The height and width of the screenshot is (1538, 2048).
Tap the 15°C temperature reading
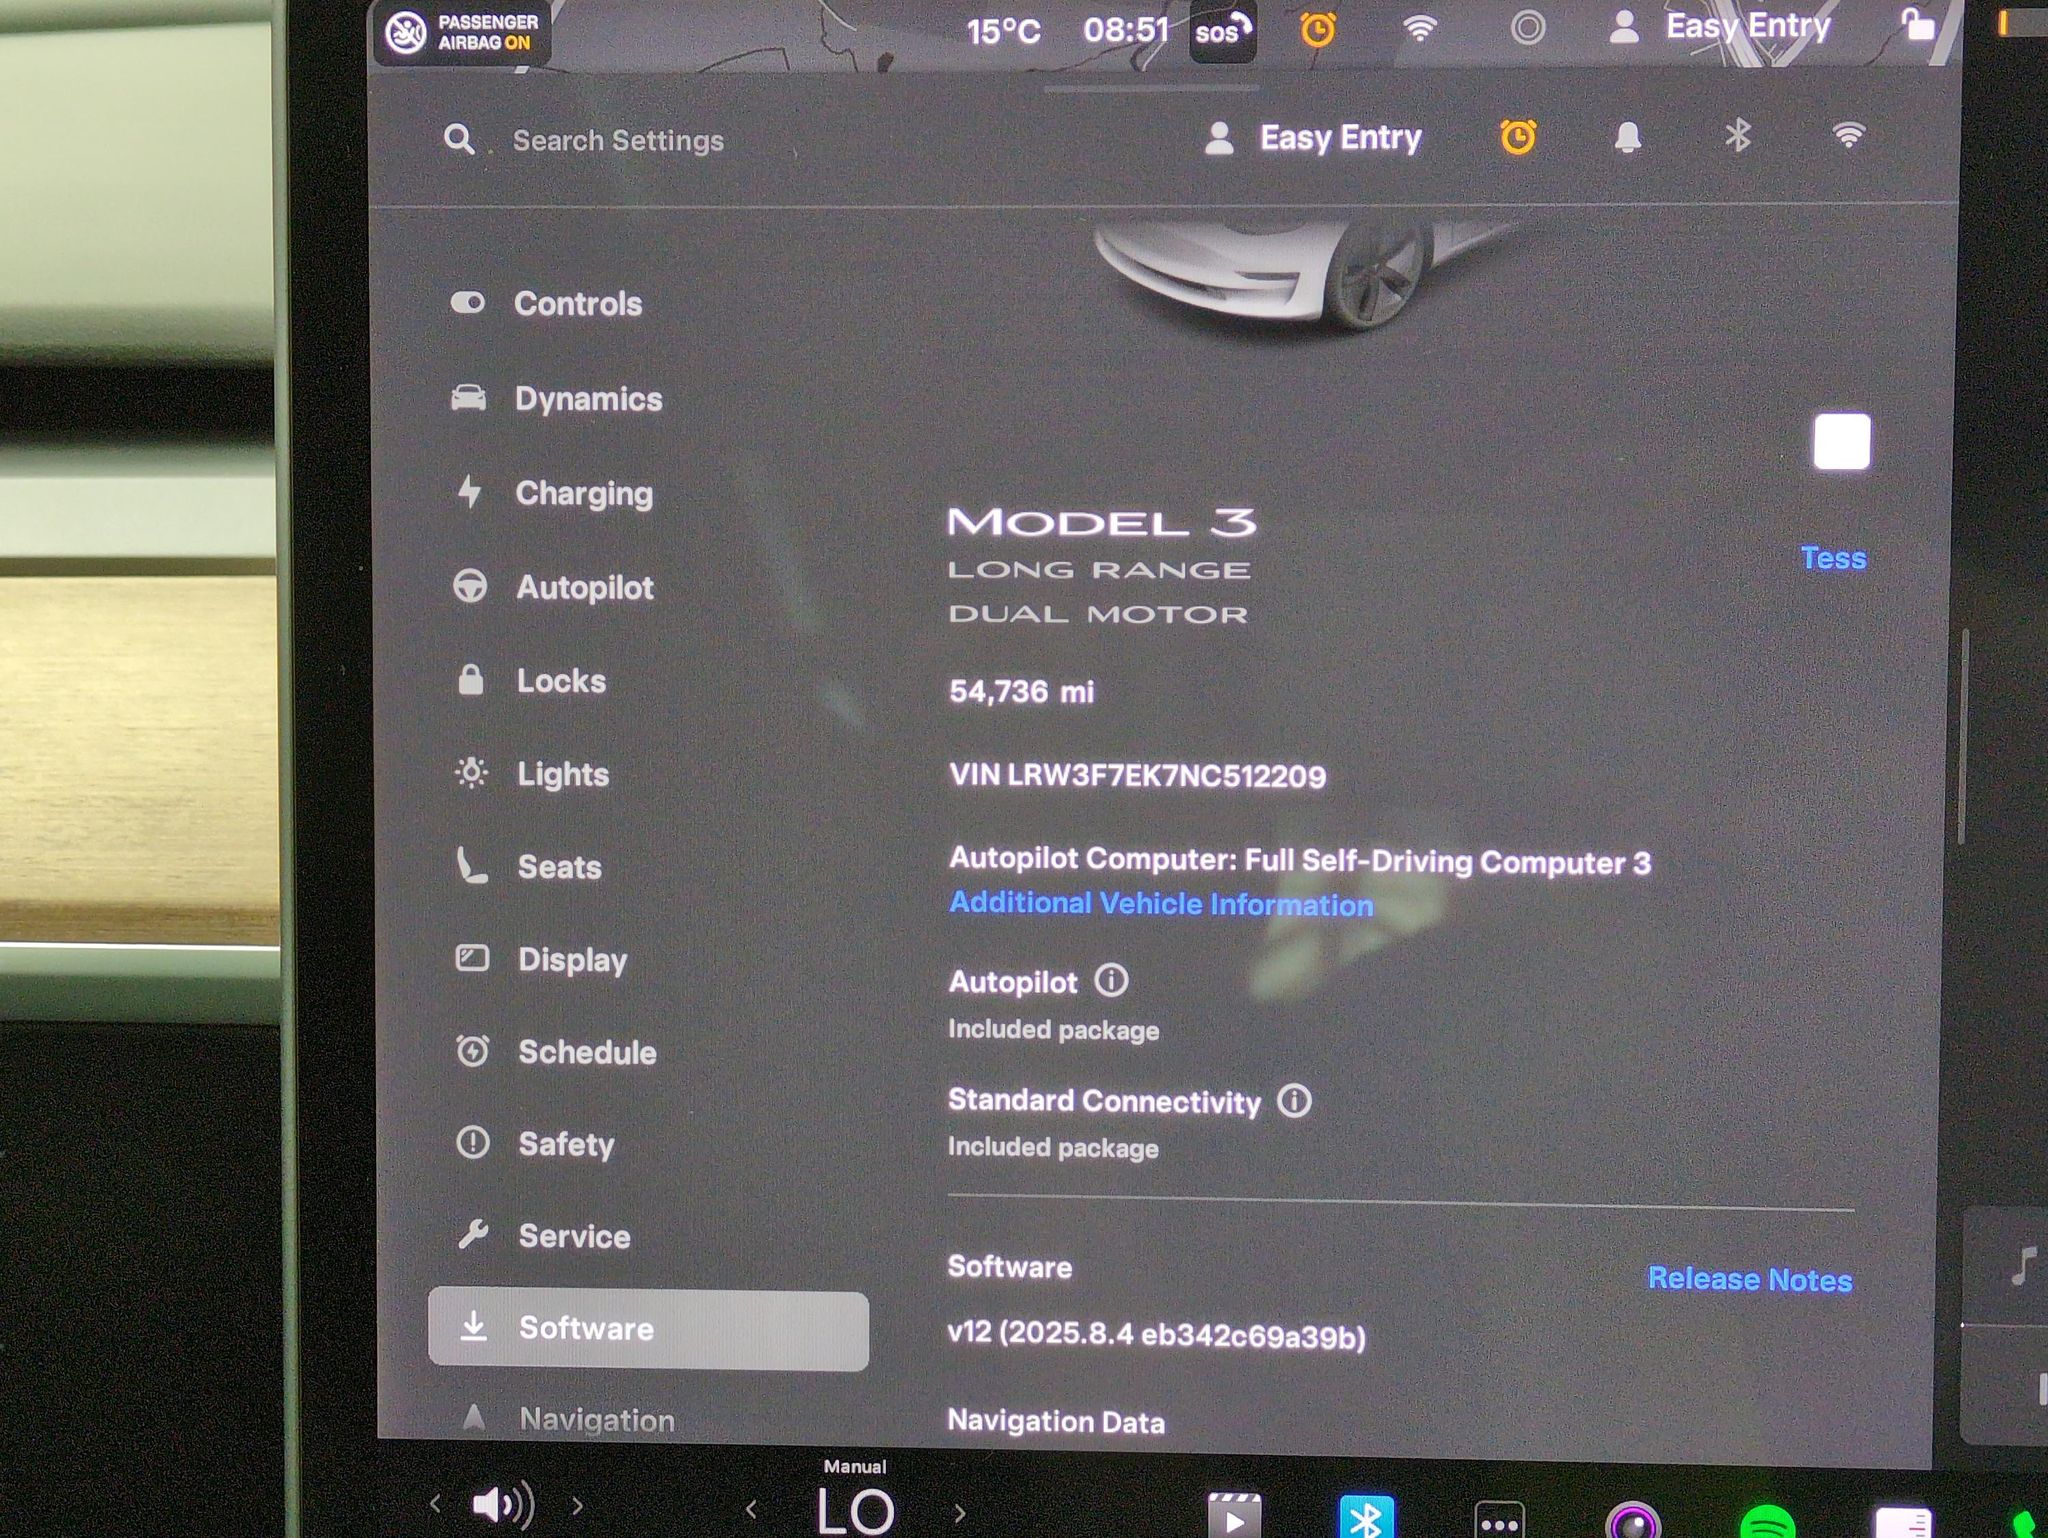click(1003, 32)
